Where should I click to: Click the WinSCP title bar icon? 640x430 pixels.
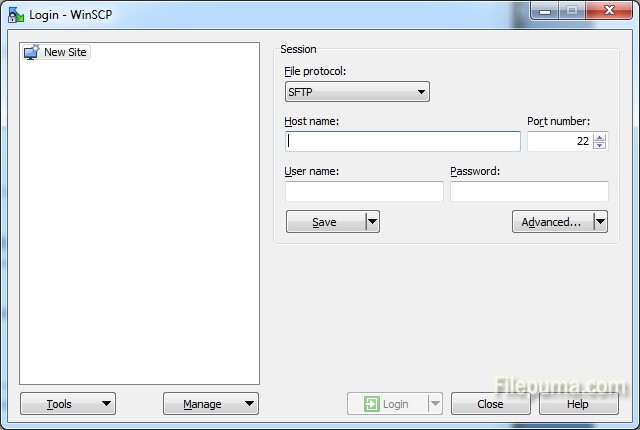point(15,14)
